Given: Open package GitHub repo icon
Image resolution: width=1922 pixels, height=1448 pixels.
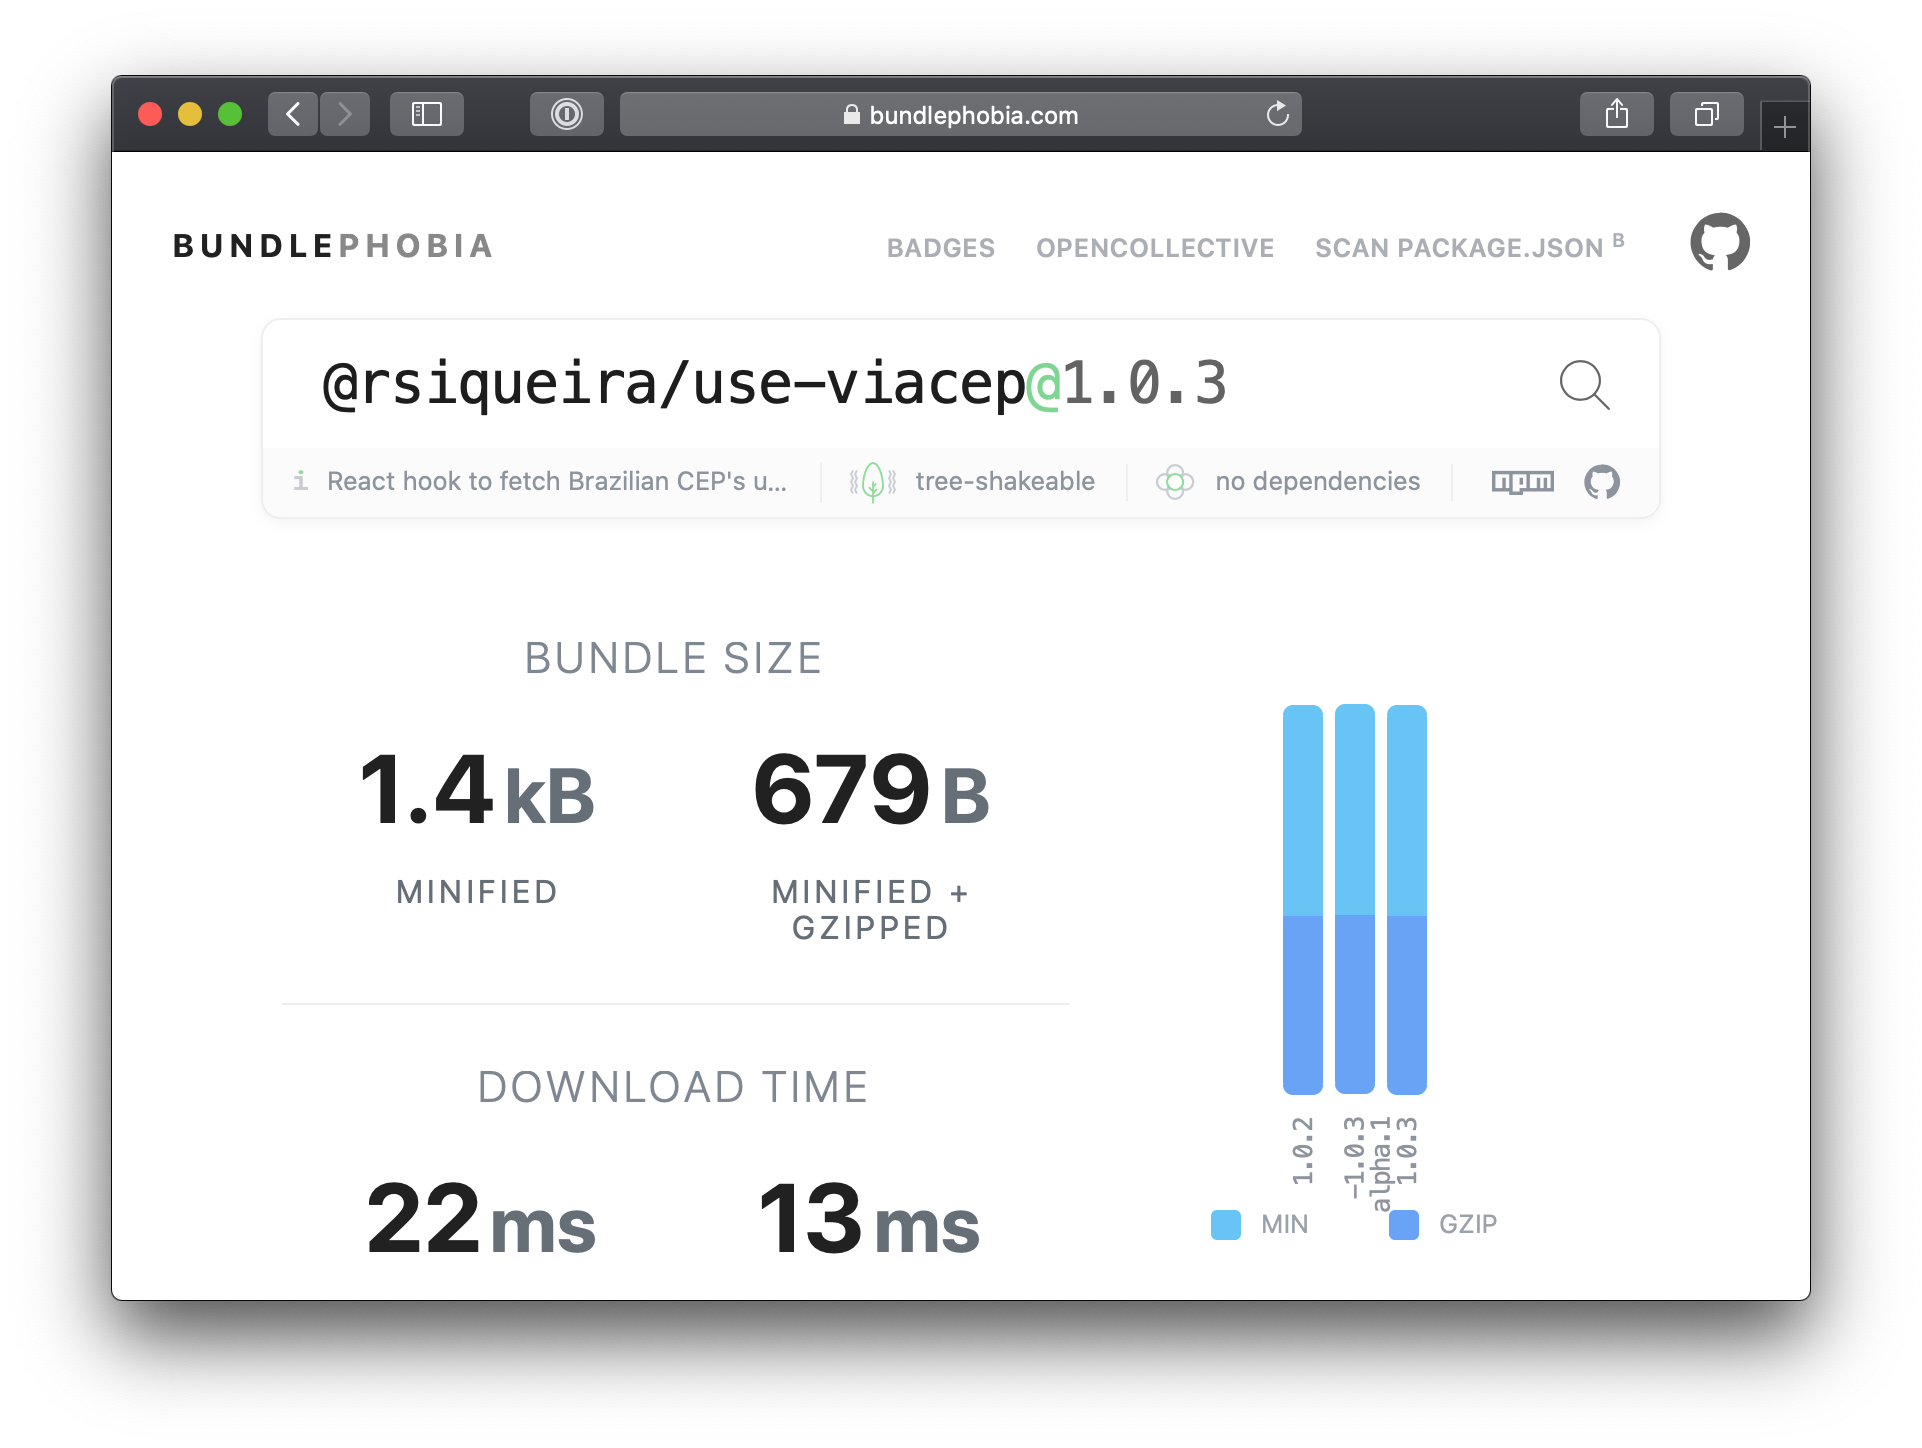Looking at the screenshot, I should 1602,482.
